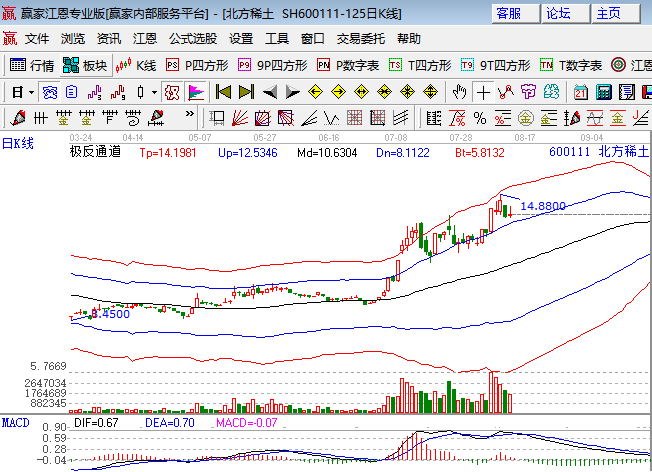The image size is (652, 472).
Task: Click yellow diamond horizontal compress icon
Action: (384, 92)
